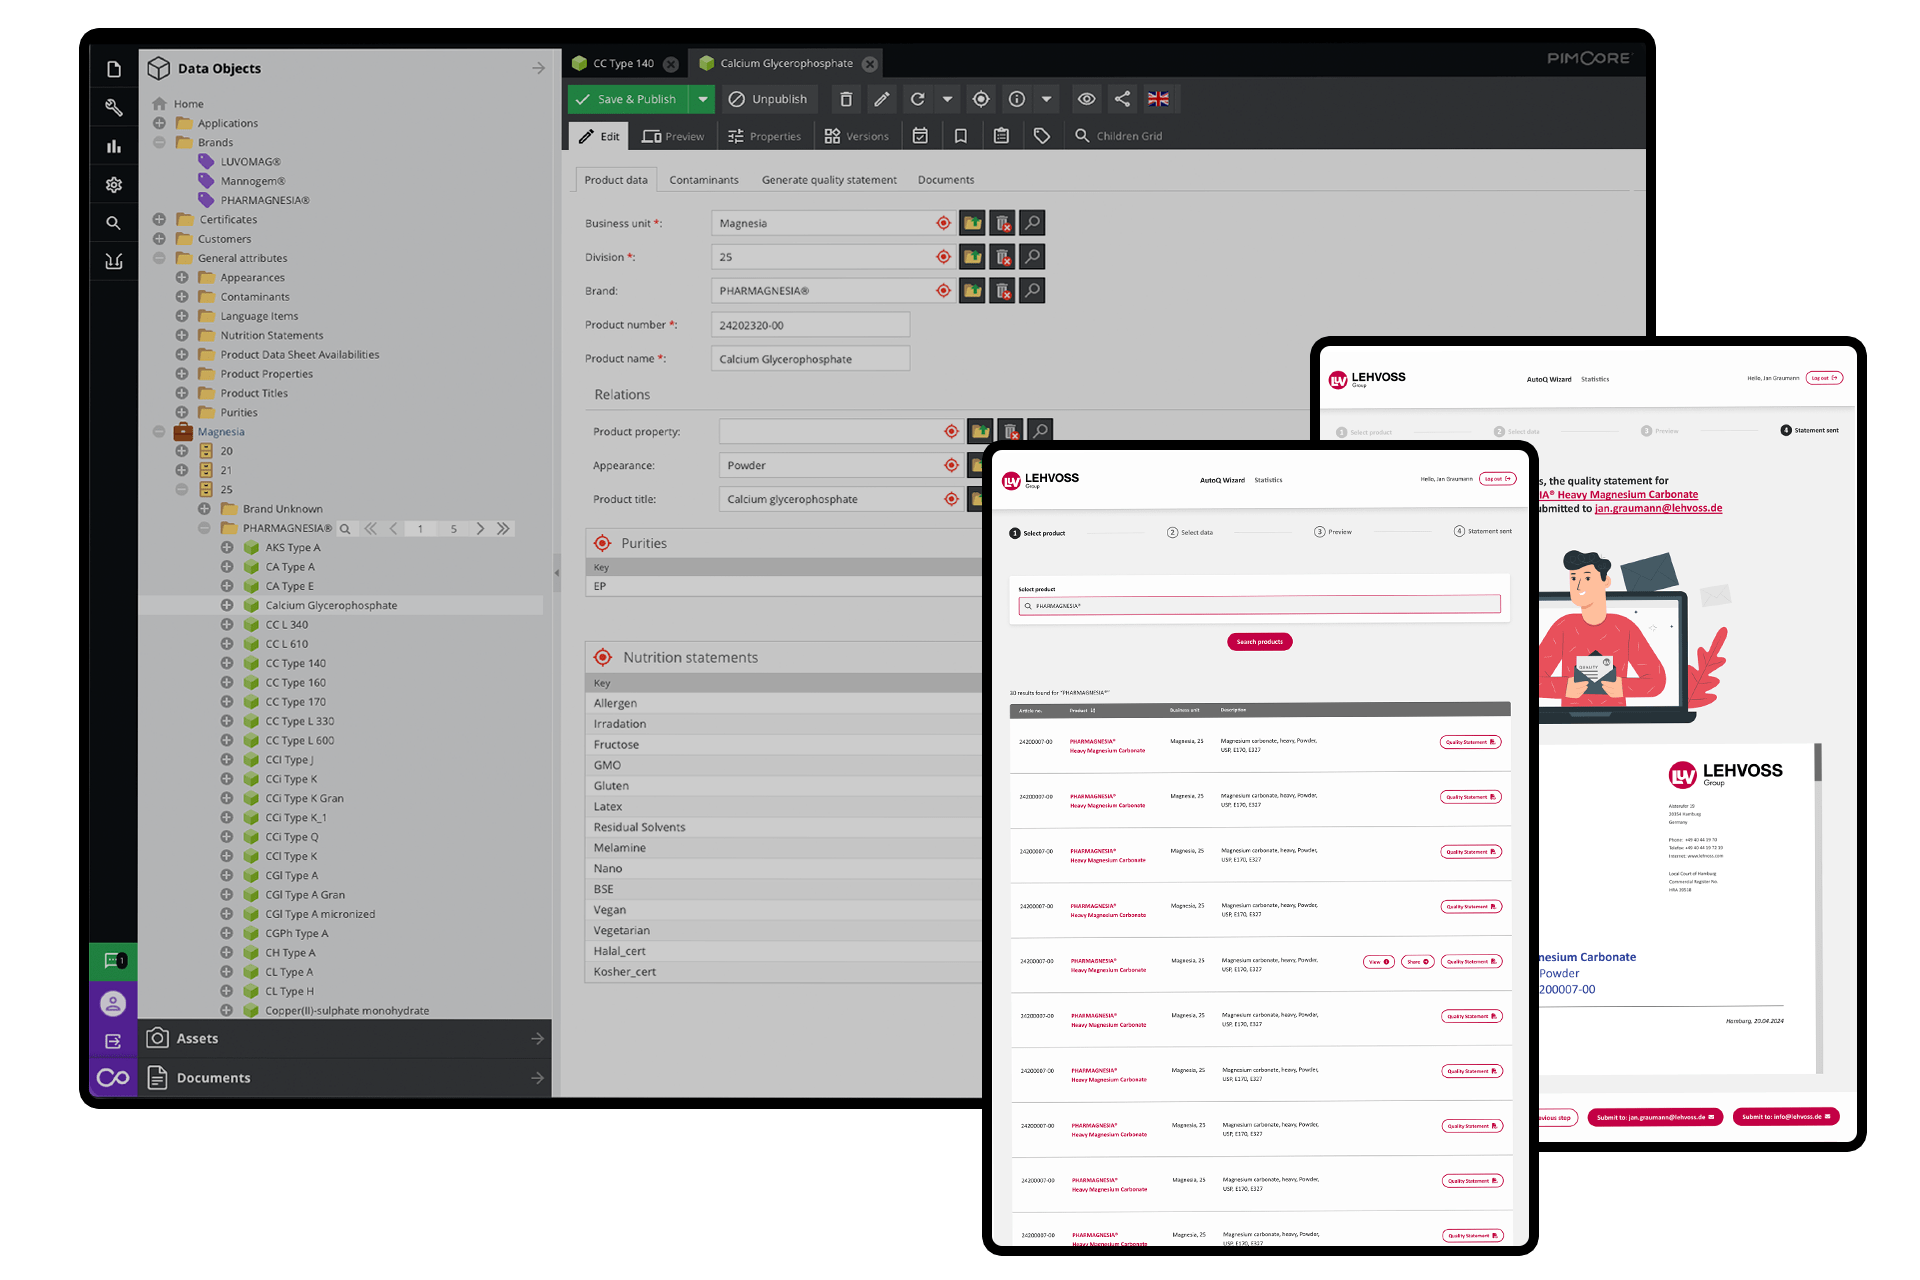Click the Select product search field
This screenshot has width=1920, height=1280.
coord(1259,606)
